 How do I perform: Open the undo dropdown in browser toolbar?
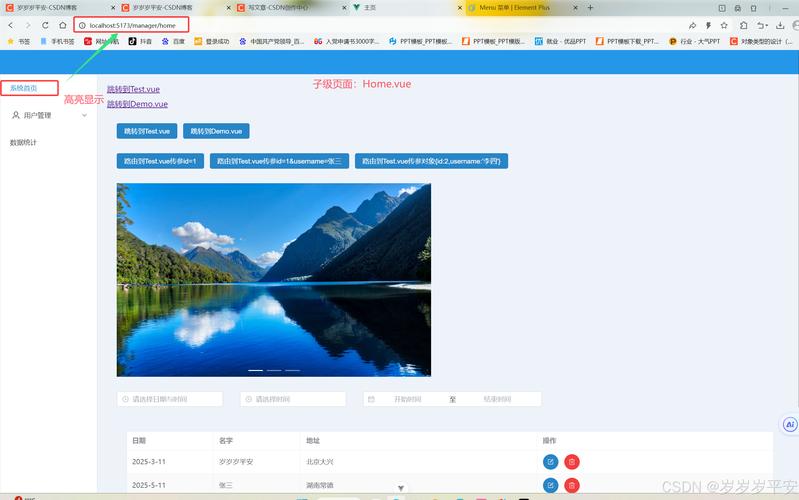[x=762, y=25]
